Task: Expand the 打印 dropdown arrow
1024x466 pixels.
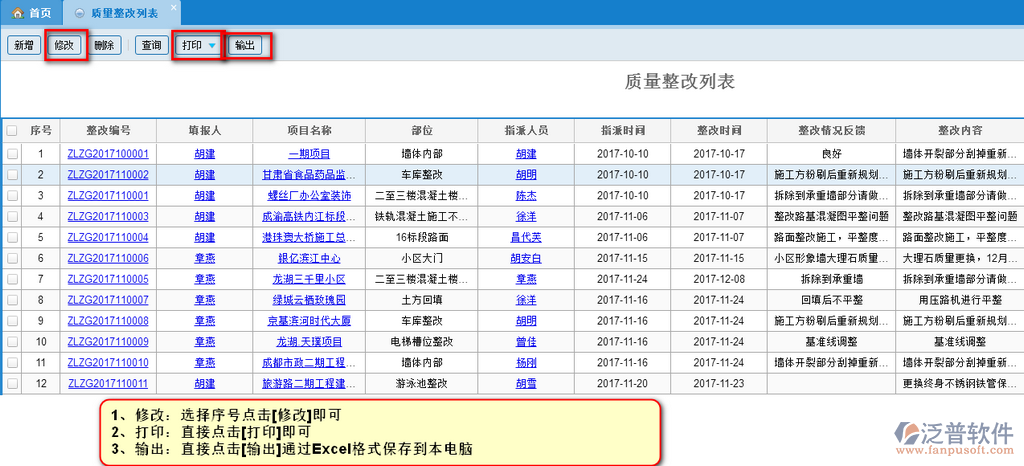Action: coord(212,46)
